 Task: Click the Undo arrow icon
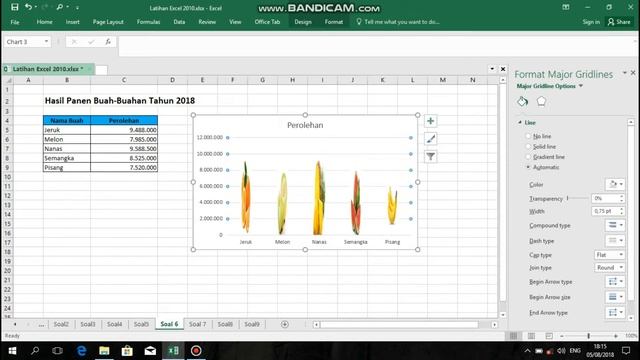tap(28, 7)
